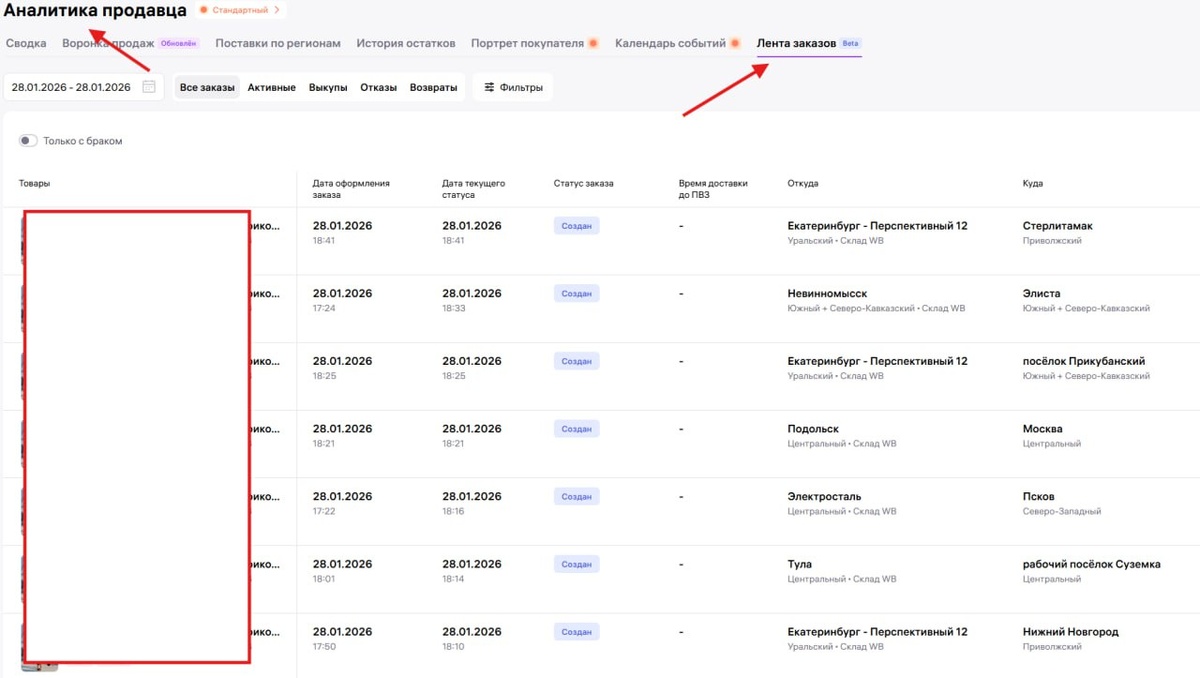Show Возвраты orders

click(x=433, y=88)
